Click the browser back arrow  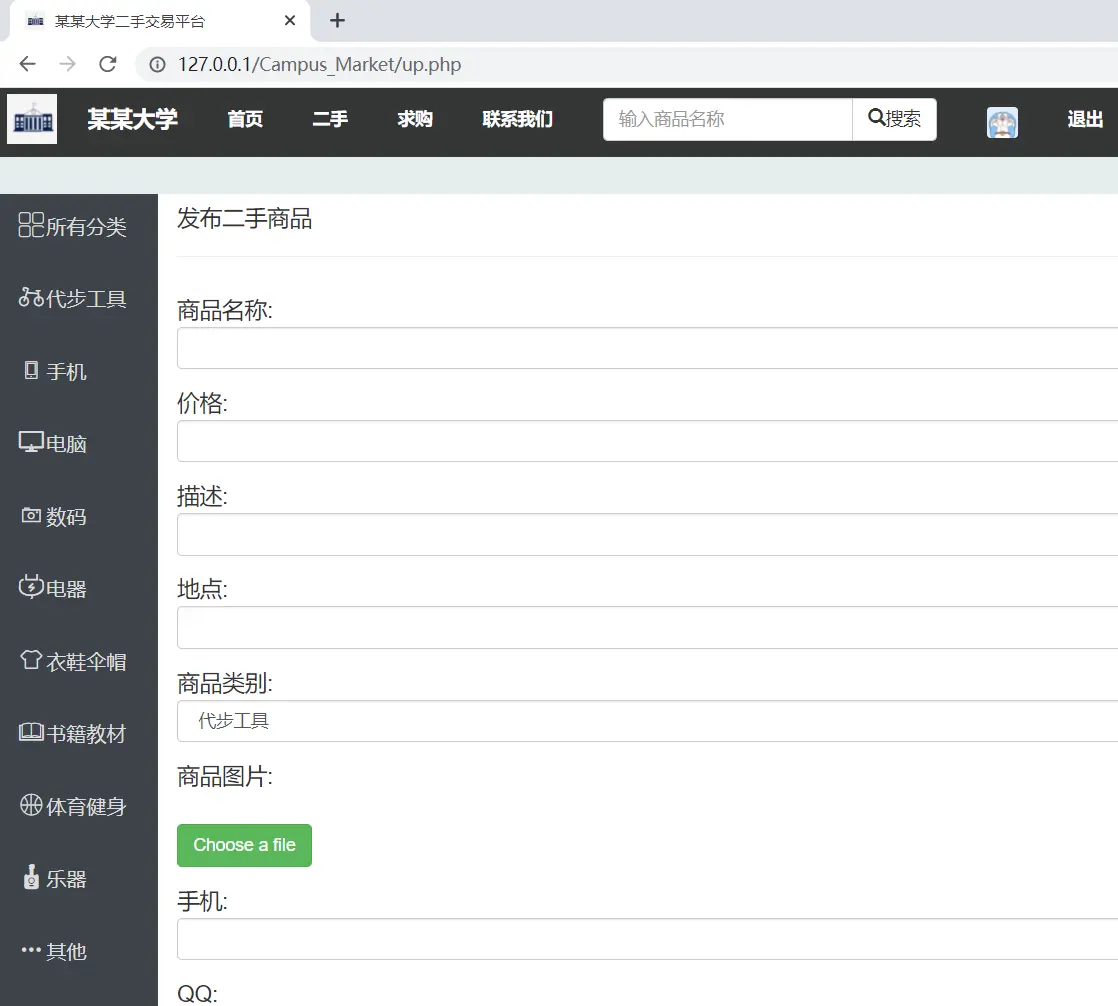(28, 64)
